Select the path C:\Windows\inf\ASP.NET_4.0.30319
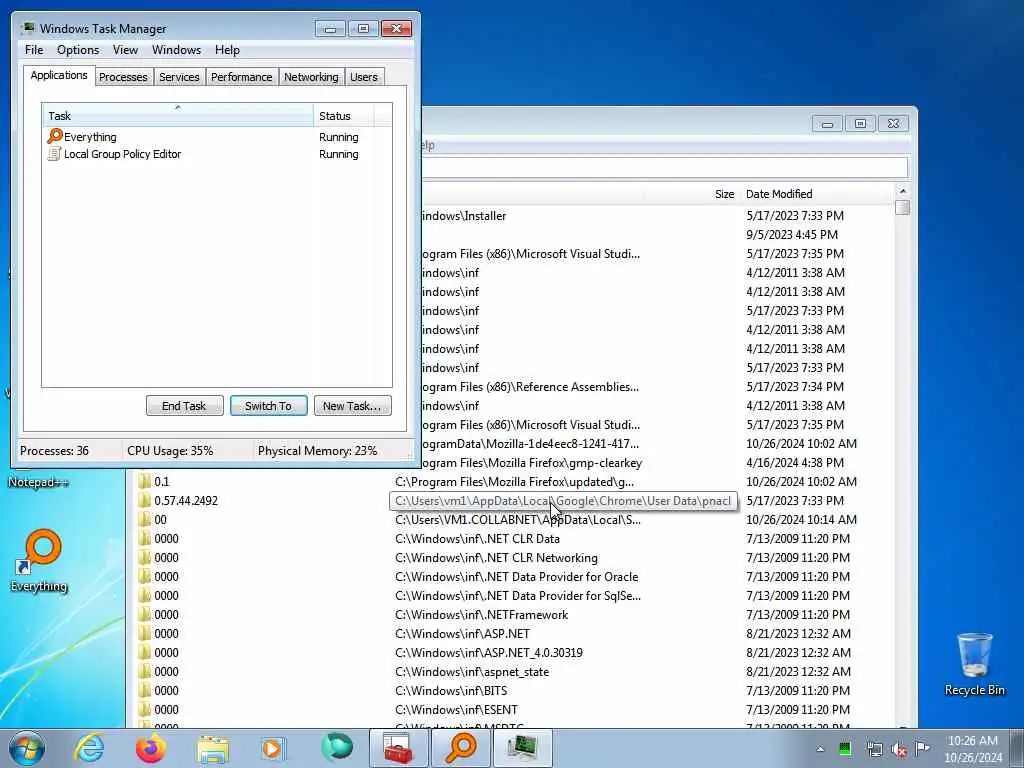Viewport: 1024px width, 768px height. [488, 652]
